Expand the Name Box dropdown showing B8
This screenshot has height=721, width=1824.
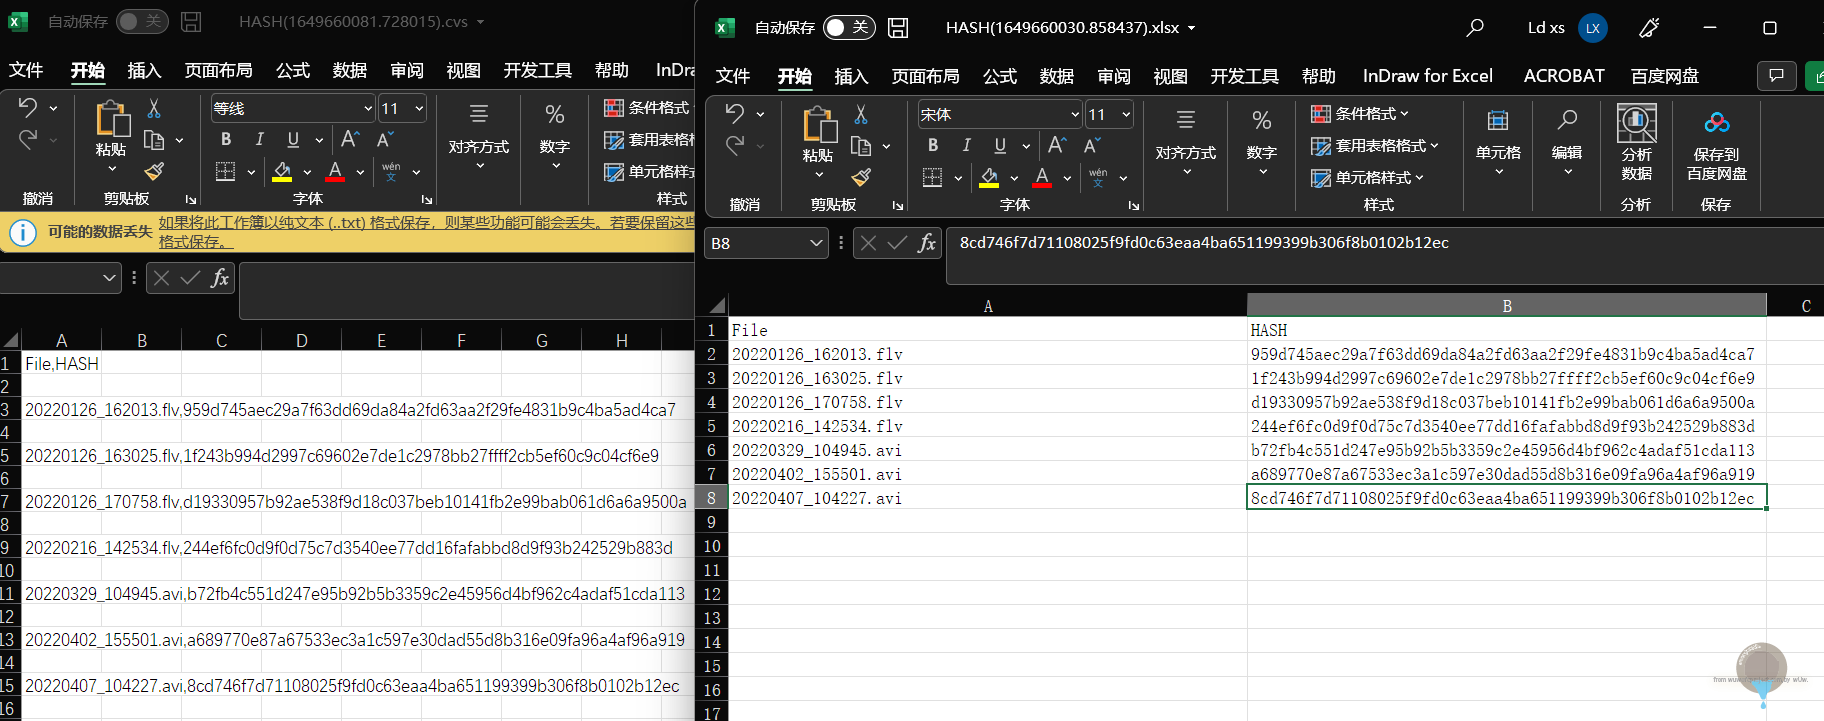click(816, 243)
